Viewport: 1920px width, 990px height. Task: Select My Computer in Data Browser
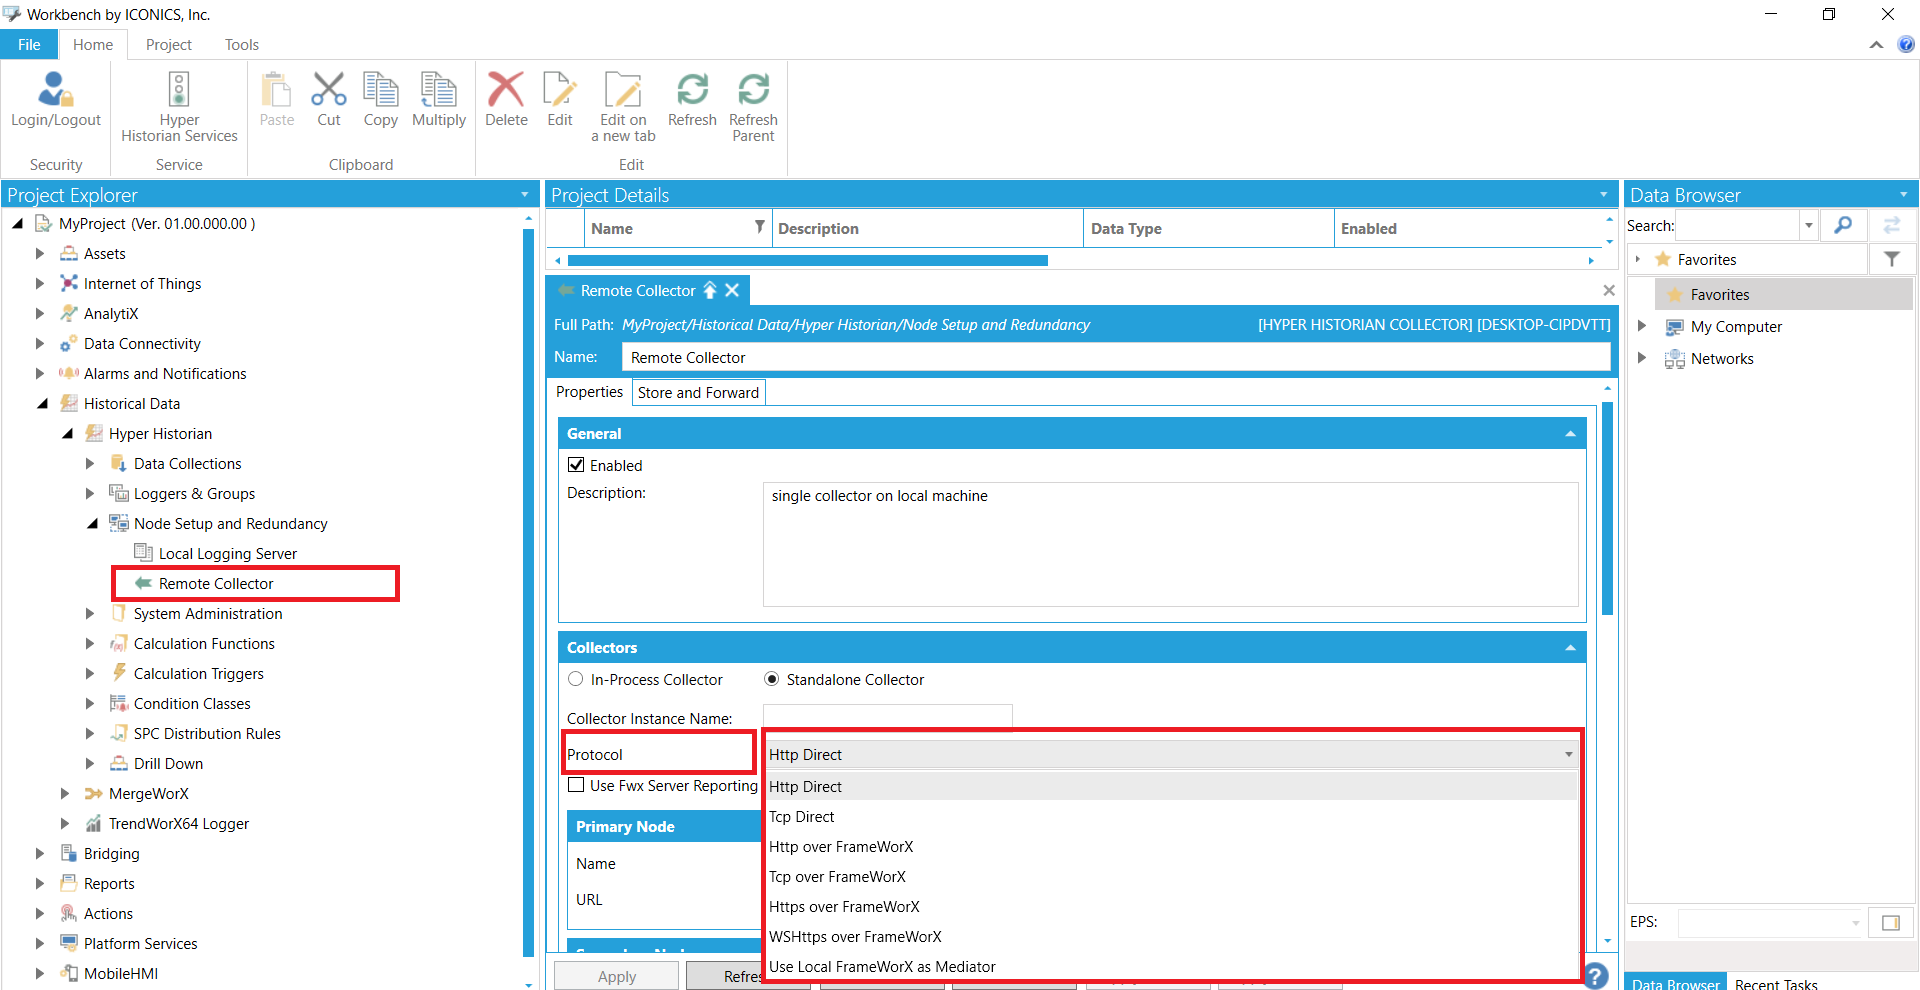tap(1736, 327)
